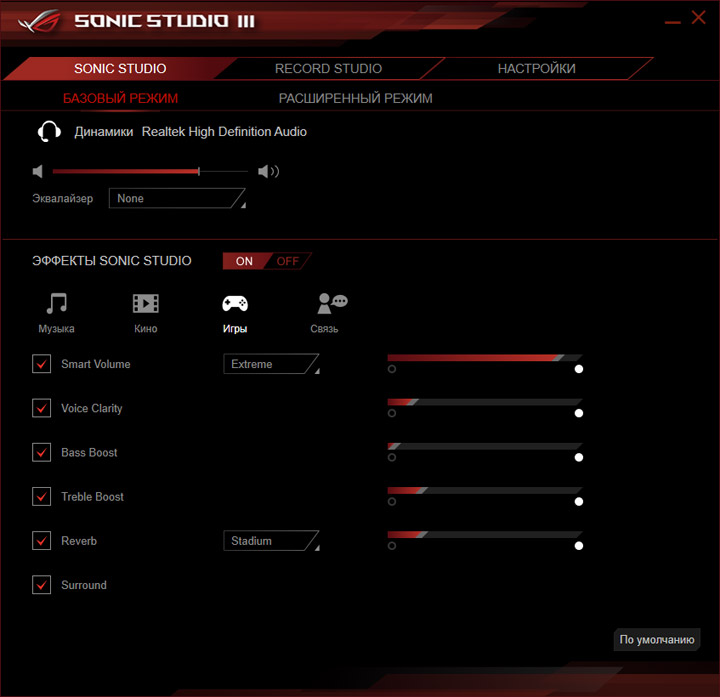The image size is (720, 697).
Task: Close the Sonic Studio III window
Action: pos(698,17)
